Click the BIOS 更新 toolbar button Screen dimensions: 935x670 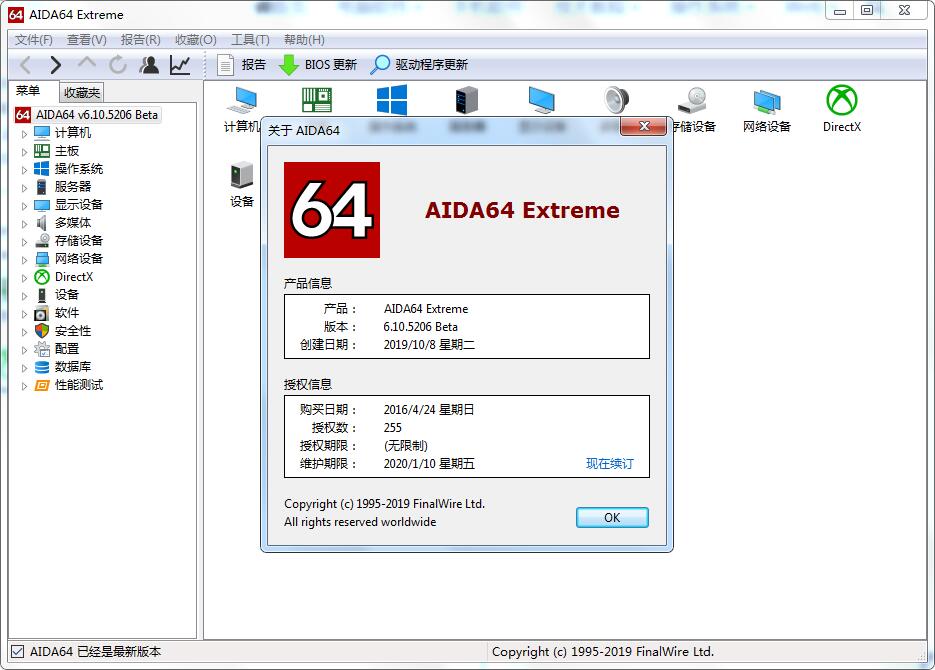pyautogui.click(x=318, y=64)
